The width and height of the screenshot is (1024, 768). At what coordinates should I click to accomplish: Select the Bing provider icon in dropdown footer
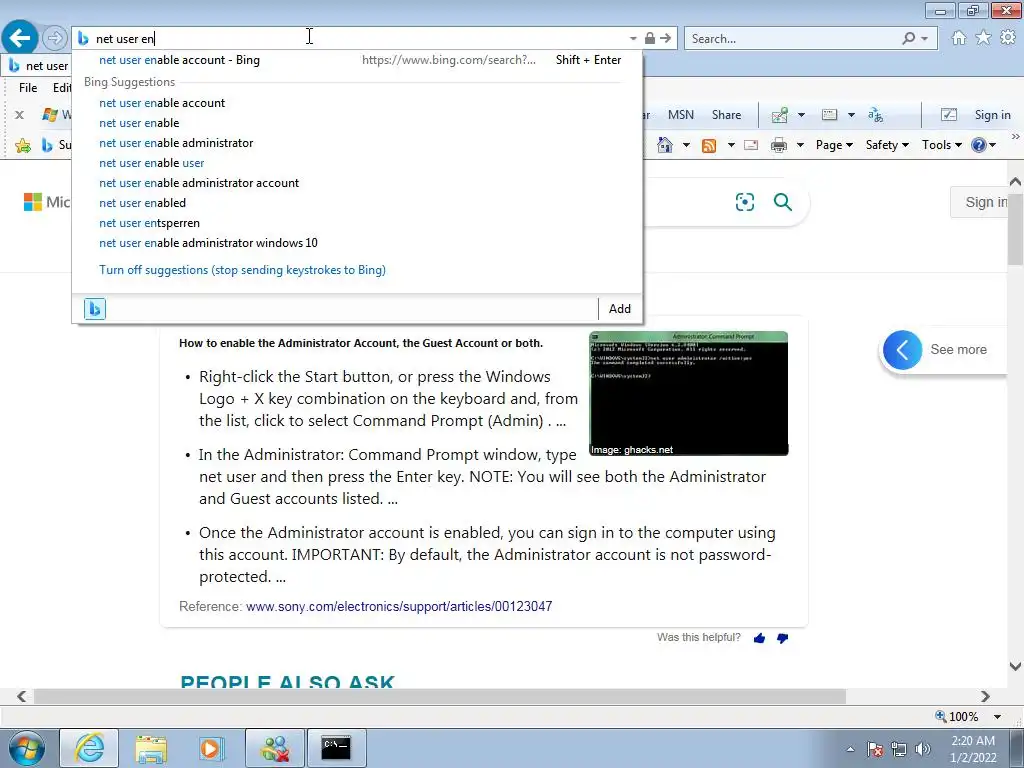click(x=95, y=309)
